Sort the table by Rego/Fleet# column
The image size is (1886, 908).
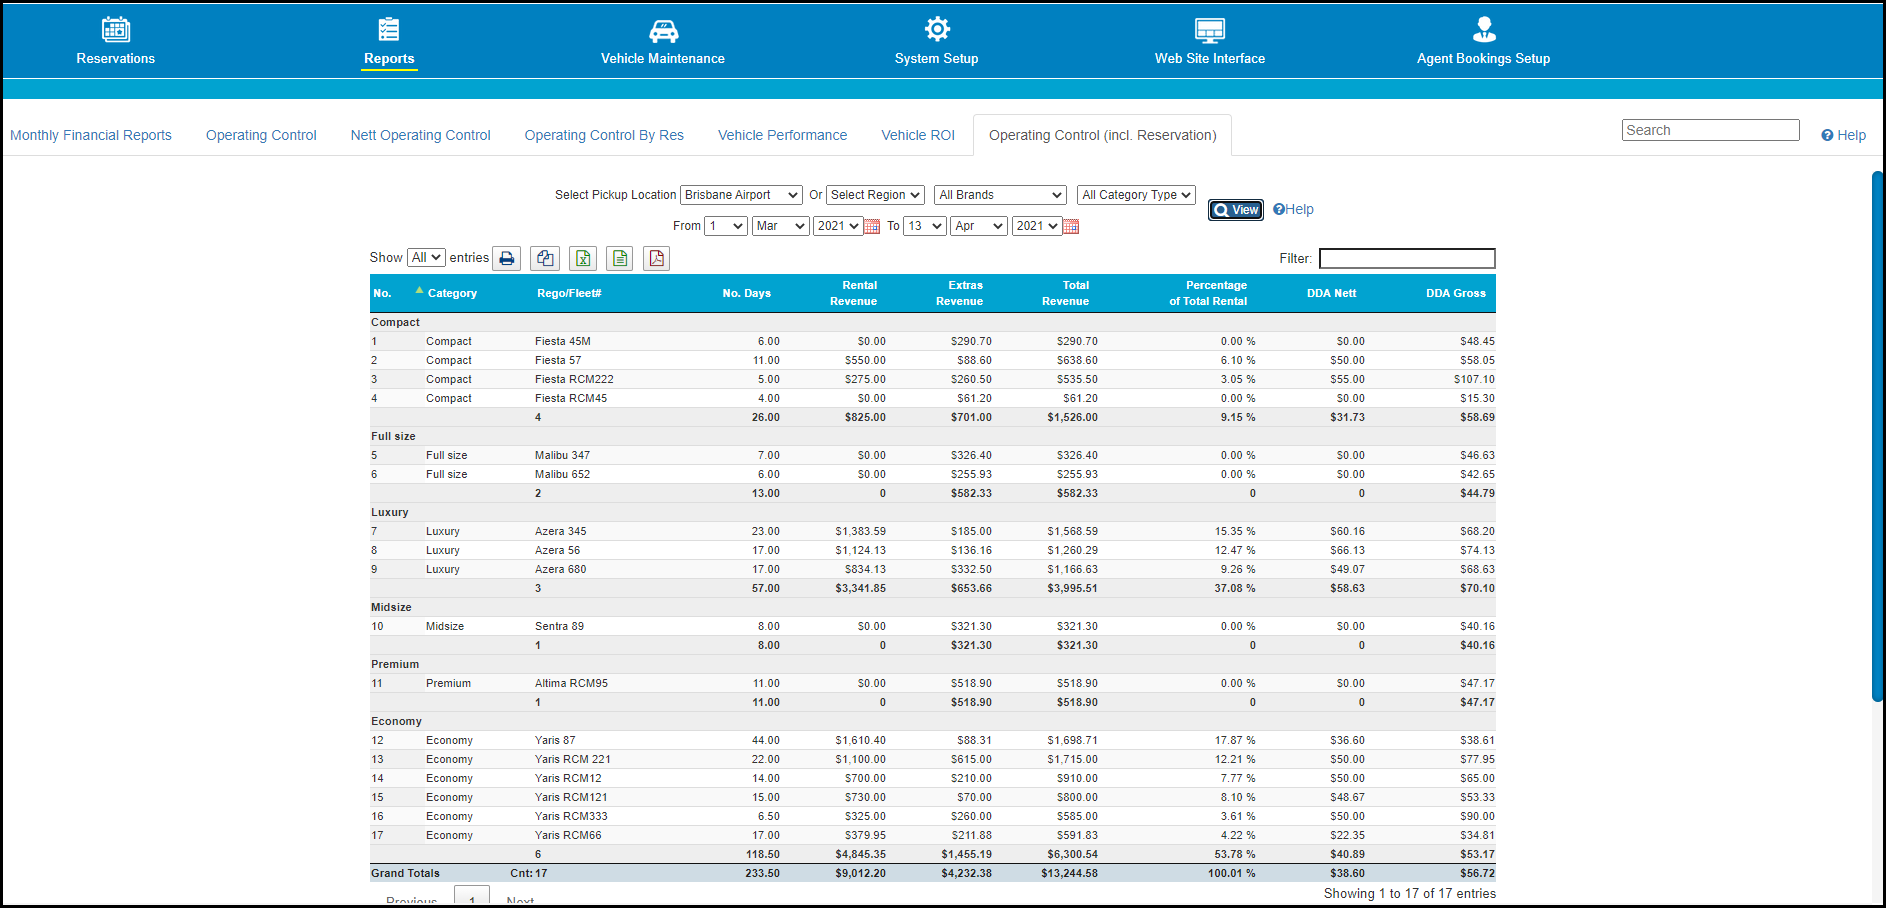click(x=569, y=293)
